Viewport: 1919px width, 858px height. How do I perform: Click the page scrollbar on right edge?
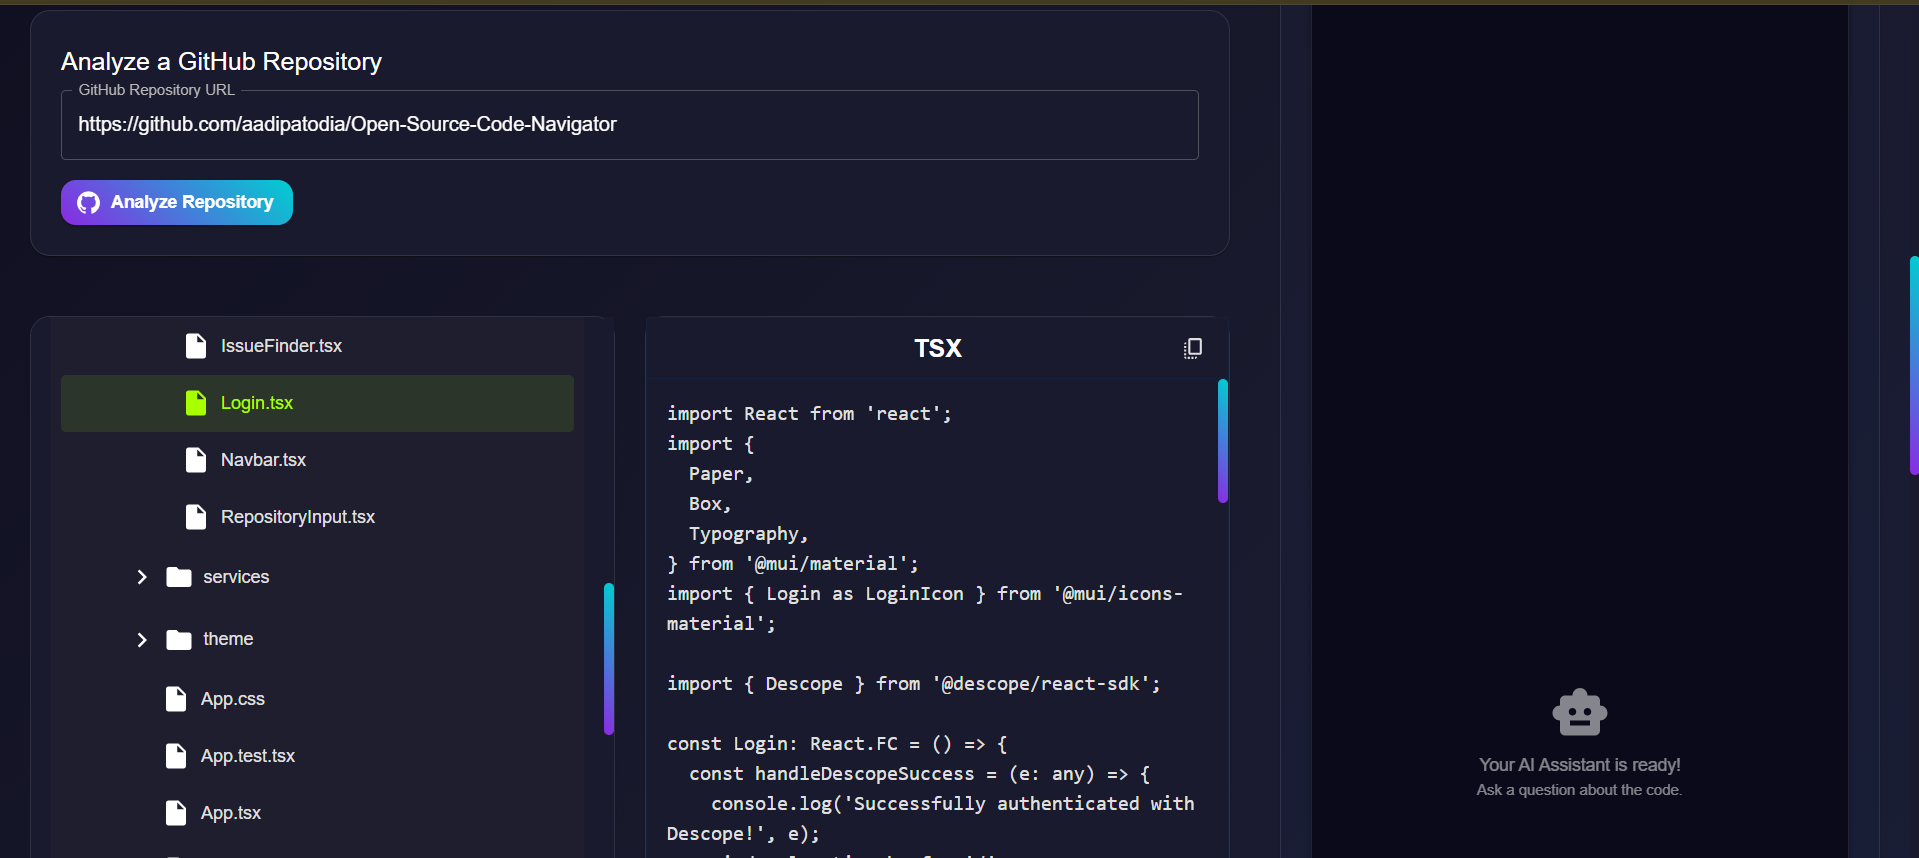coord(1914,365)
